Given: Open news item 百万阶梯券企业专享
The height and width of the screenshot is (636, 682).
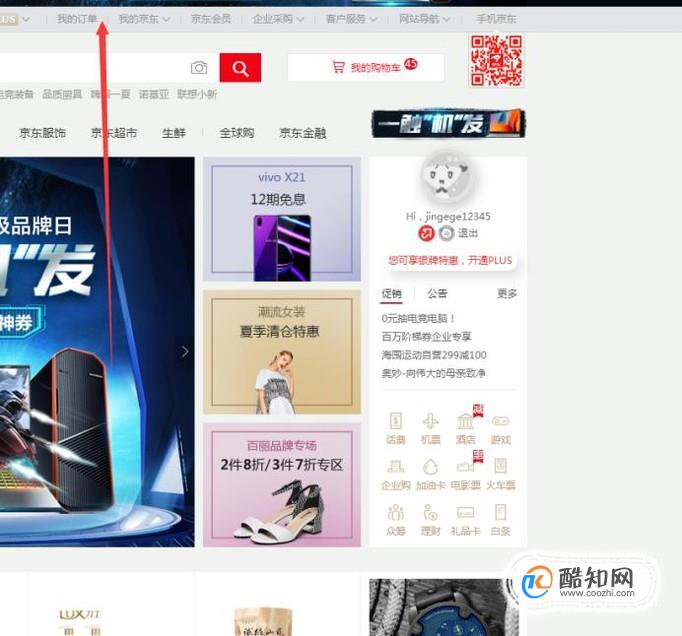Looking at the screenshot, I should 426,337.
